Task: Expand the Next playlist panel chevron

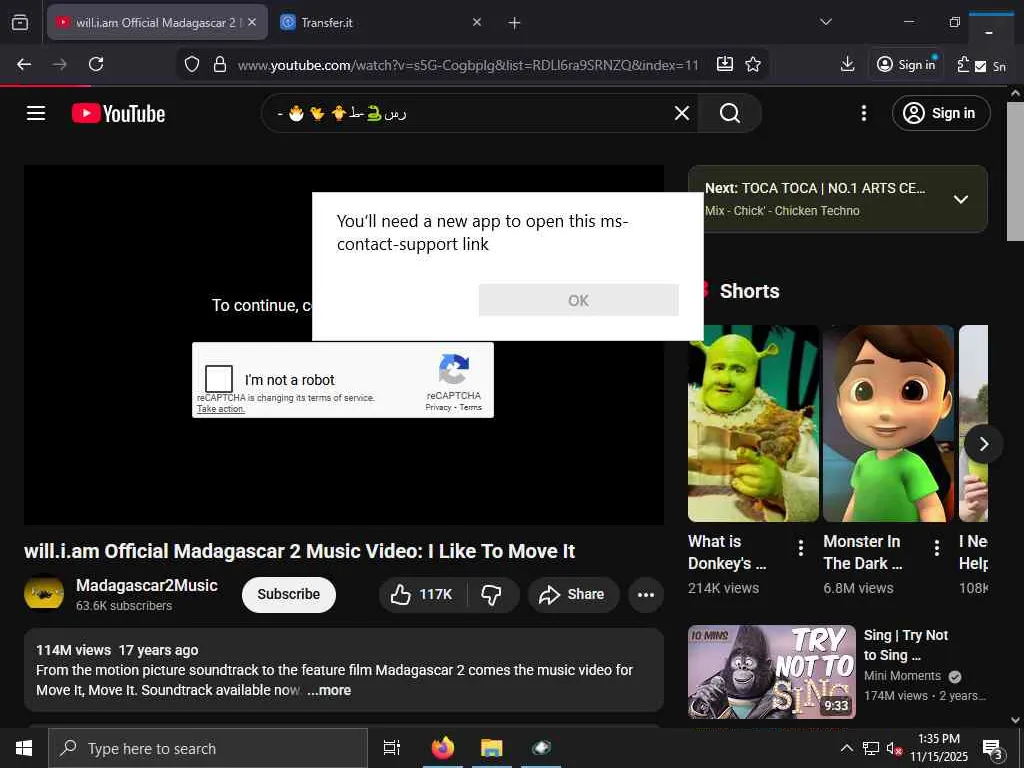Action: click(961, 199)
